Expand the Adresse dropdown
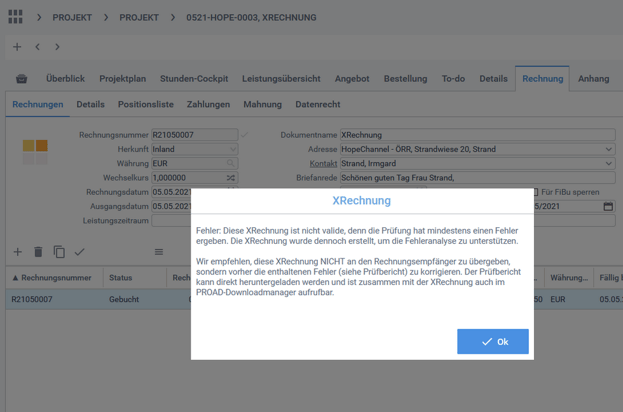 point(608,149)
